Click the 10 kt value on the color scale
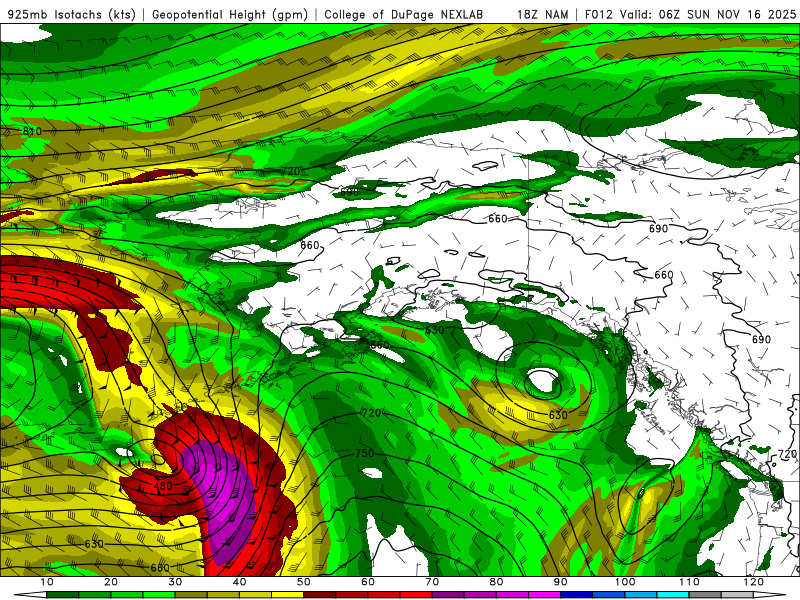This screenshot has width=800, height=600. click(x=46, y=582)
